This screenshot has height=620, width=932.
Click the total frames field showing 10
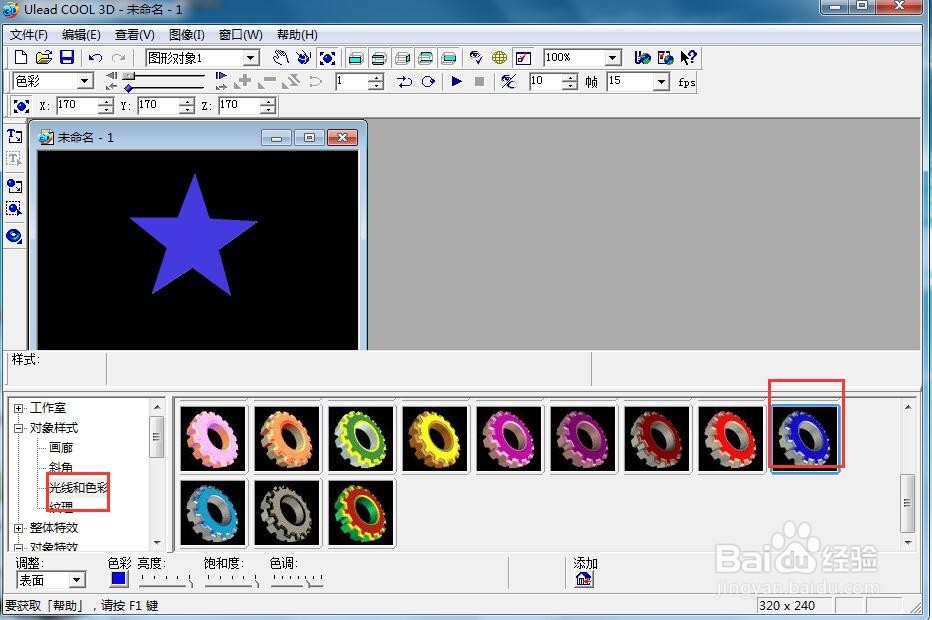coord(545,81)
